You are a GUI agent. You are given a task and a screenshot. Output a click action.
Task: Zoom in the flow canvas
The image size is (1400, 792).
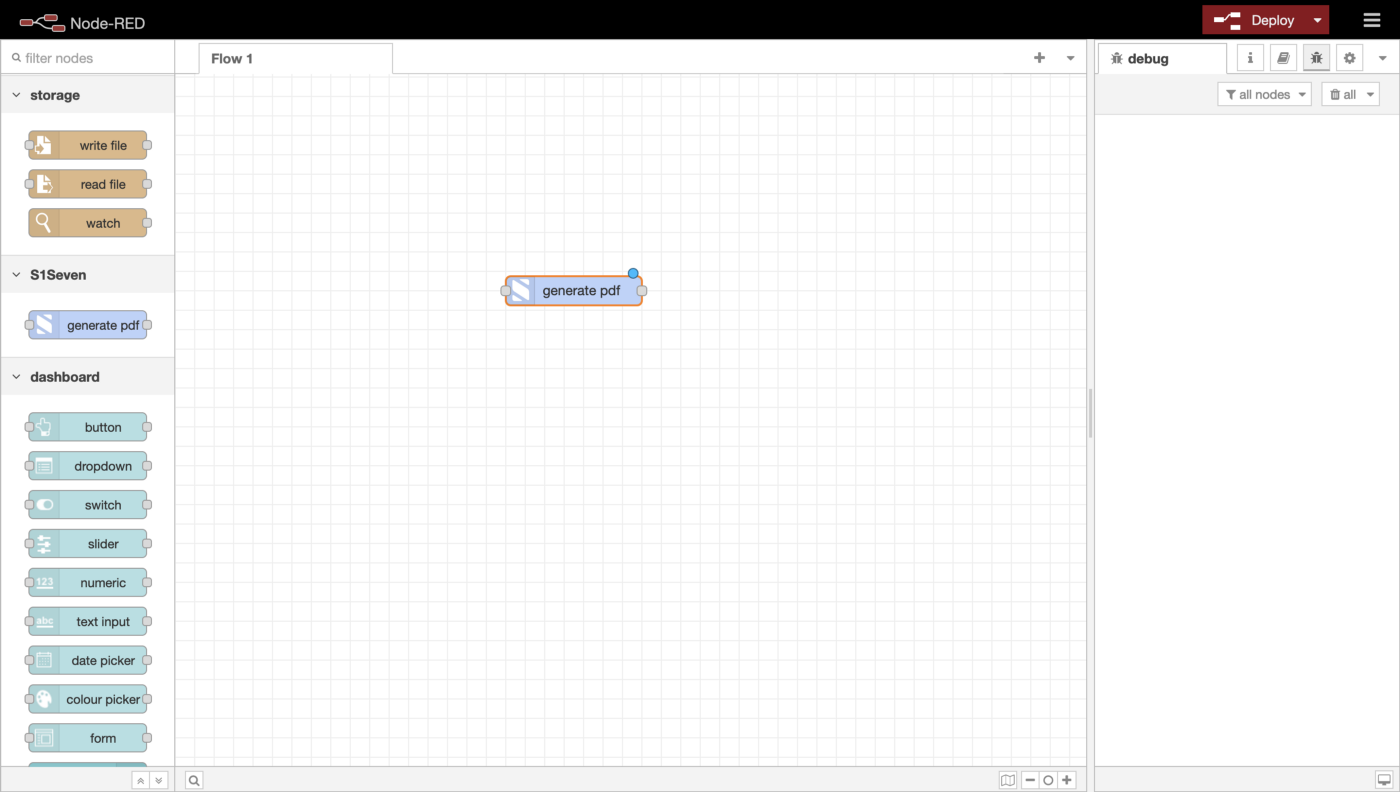[1067, 780]
